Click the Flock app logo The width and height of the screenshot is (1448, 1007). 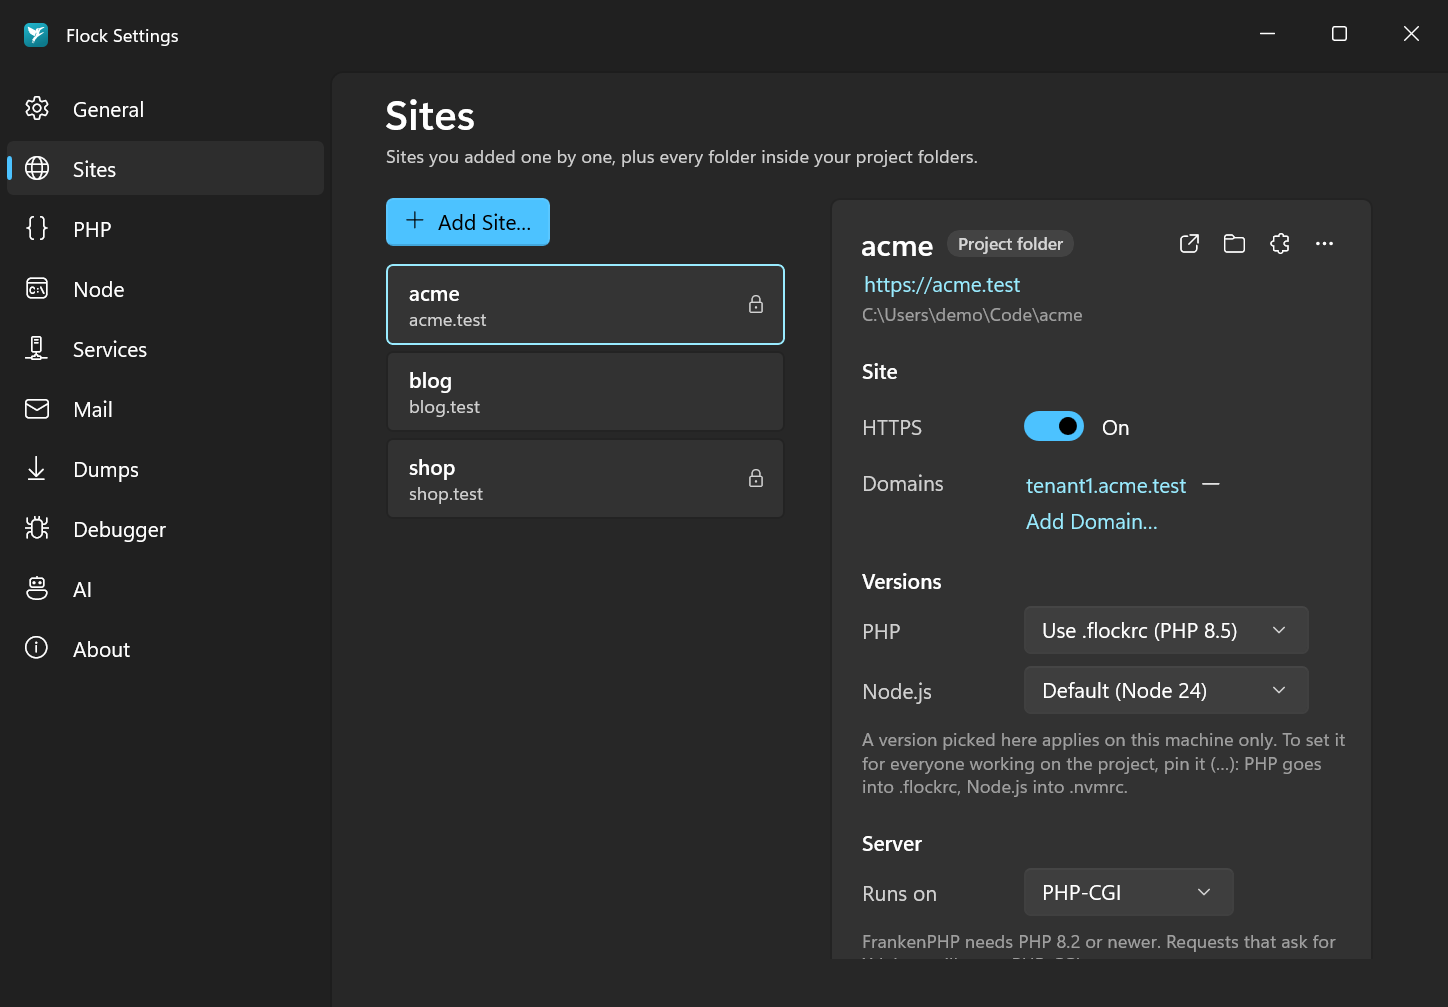pyautogui.click(x=36, y=35)
